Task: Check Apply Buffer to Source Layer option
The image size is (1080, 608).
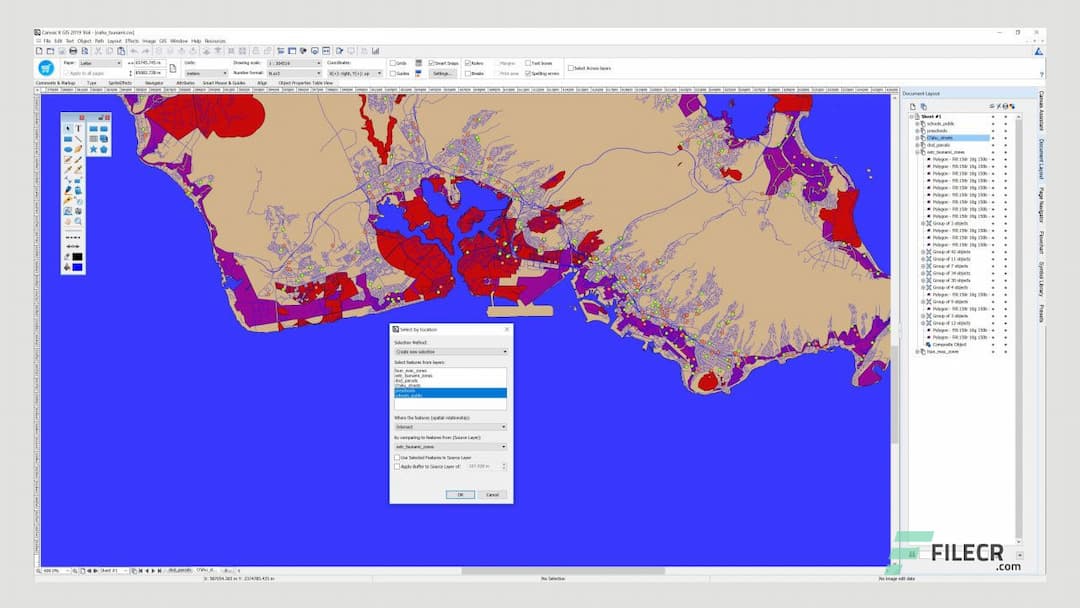Action: tap(396, 467)
